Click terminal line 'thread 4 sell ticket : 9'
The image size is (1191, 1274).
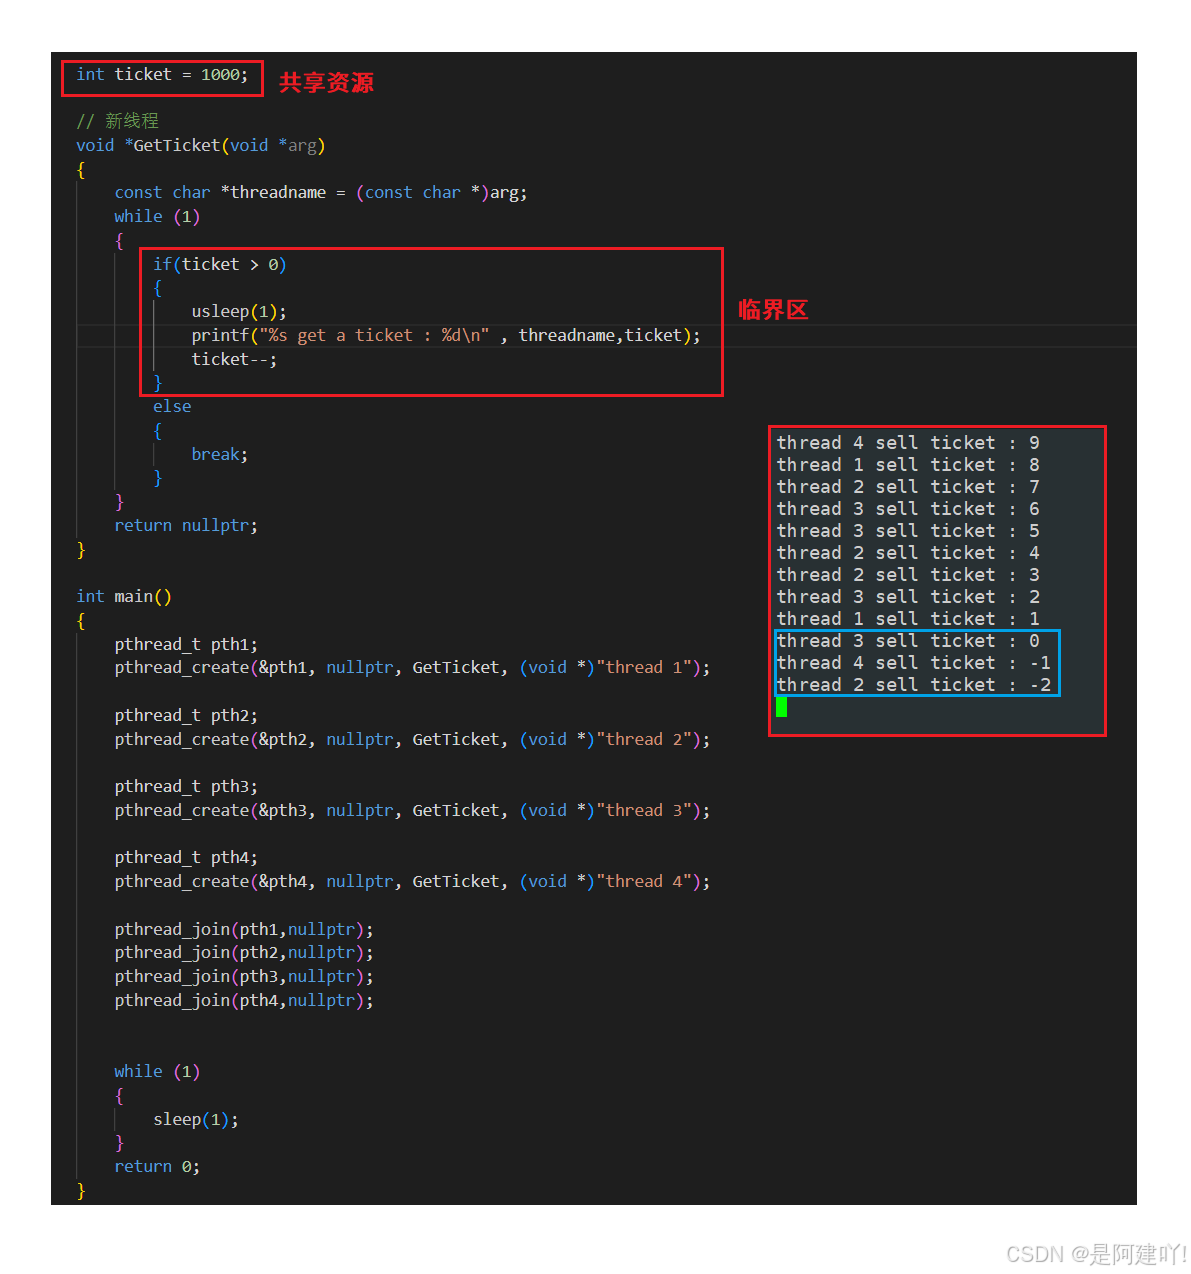pyautogui.click(x=908, y=442)
